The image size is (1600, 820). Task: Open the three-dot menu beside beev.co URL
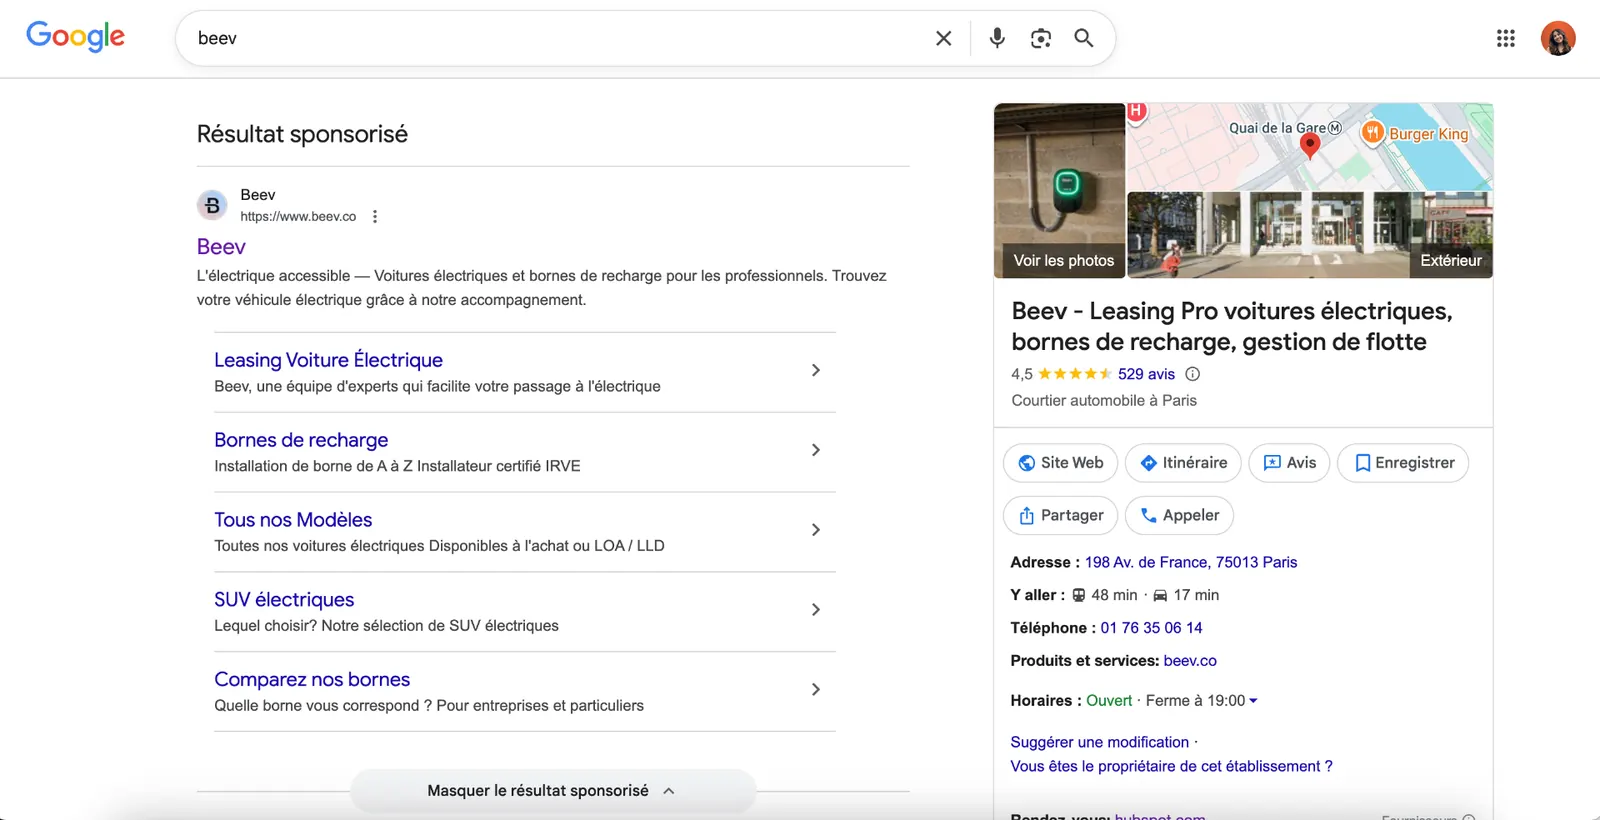(x=375, y=217)
